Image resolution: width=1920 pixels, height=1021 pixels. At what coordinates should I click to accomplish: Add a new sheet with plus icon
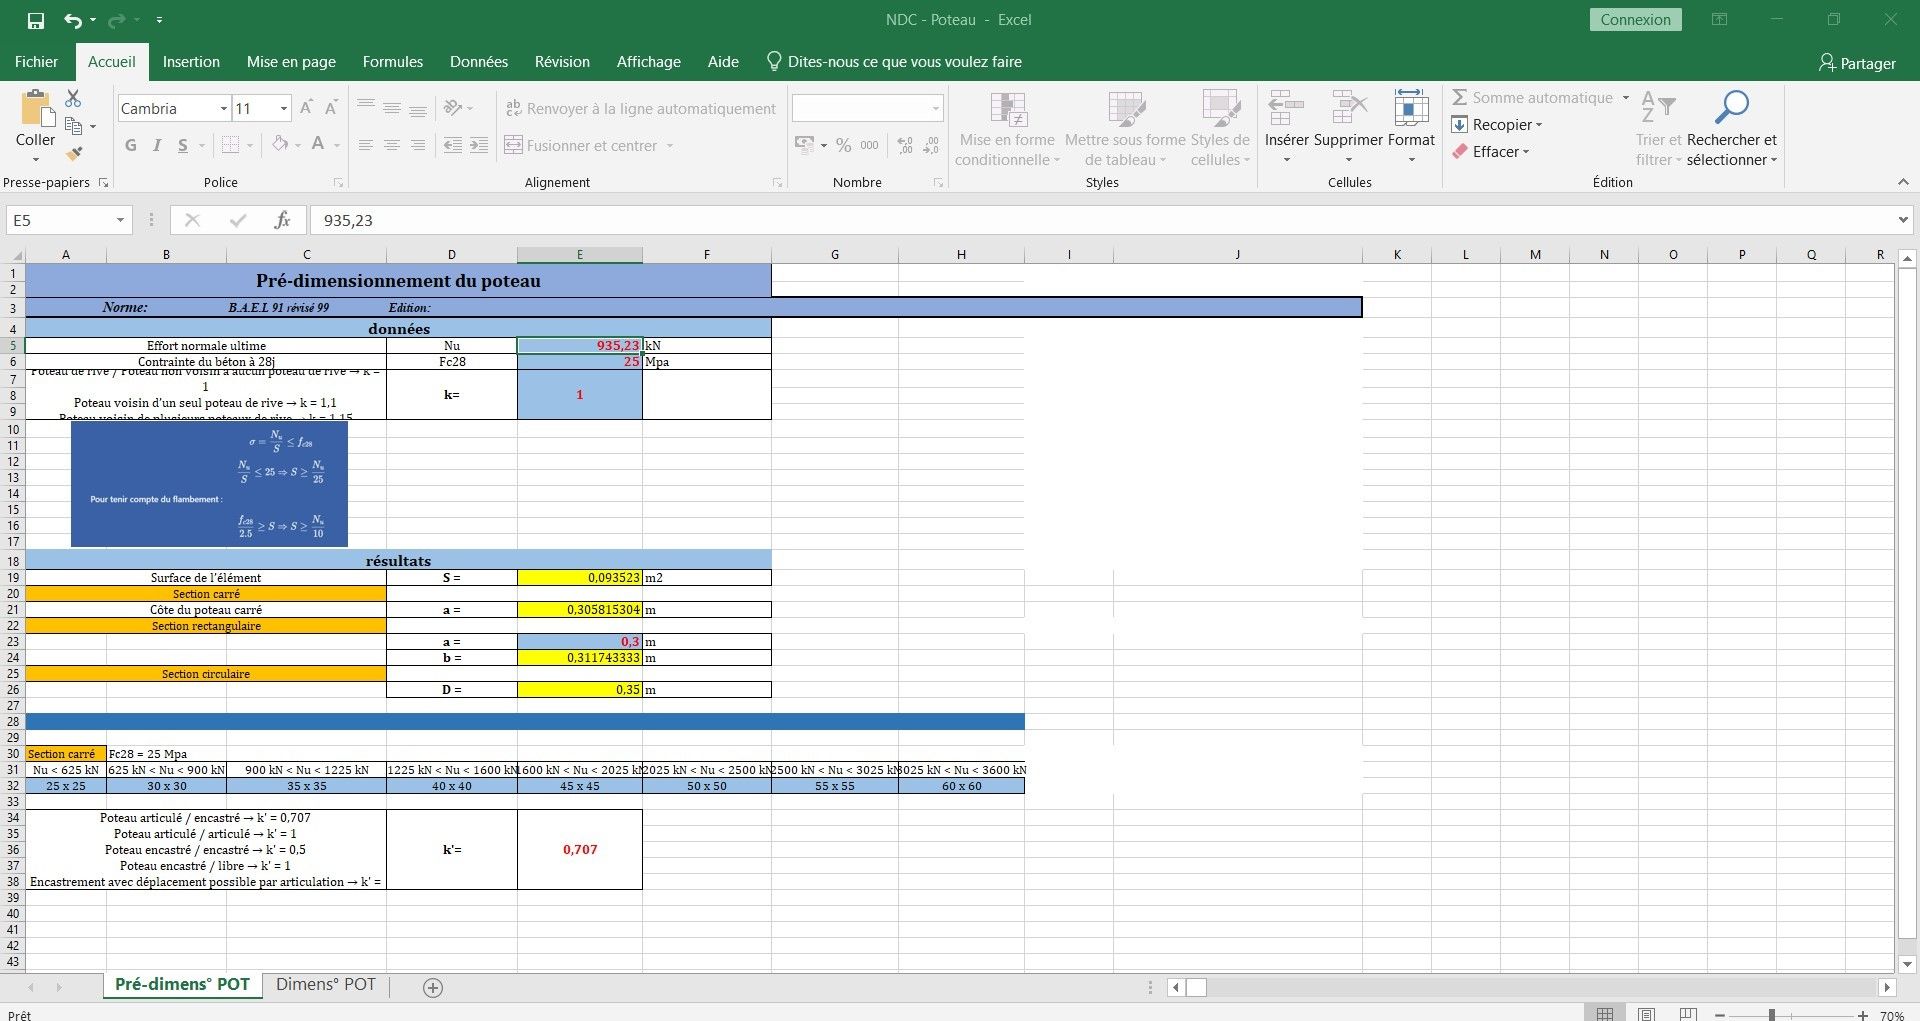coord(433,988)
